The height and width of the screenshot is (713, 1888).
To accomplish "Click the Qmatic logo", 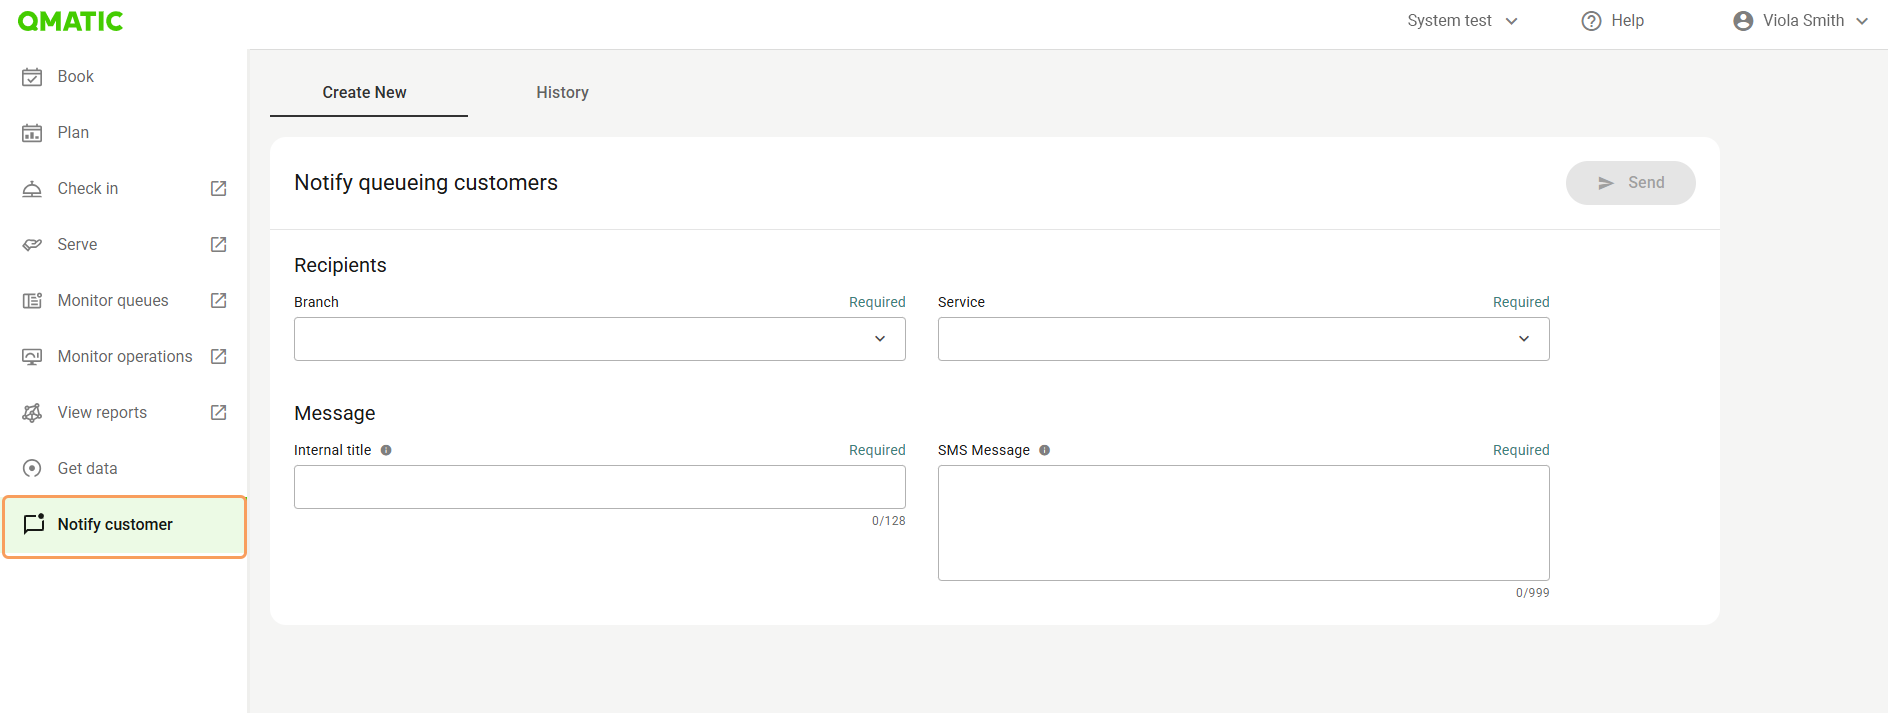I will (x=70, y=21).
